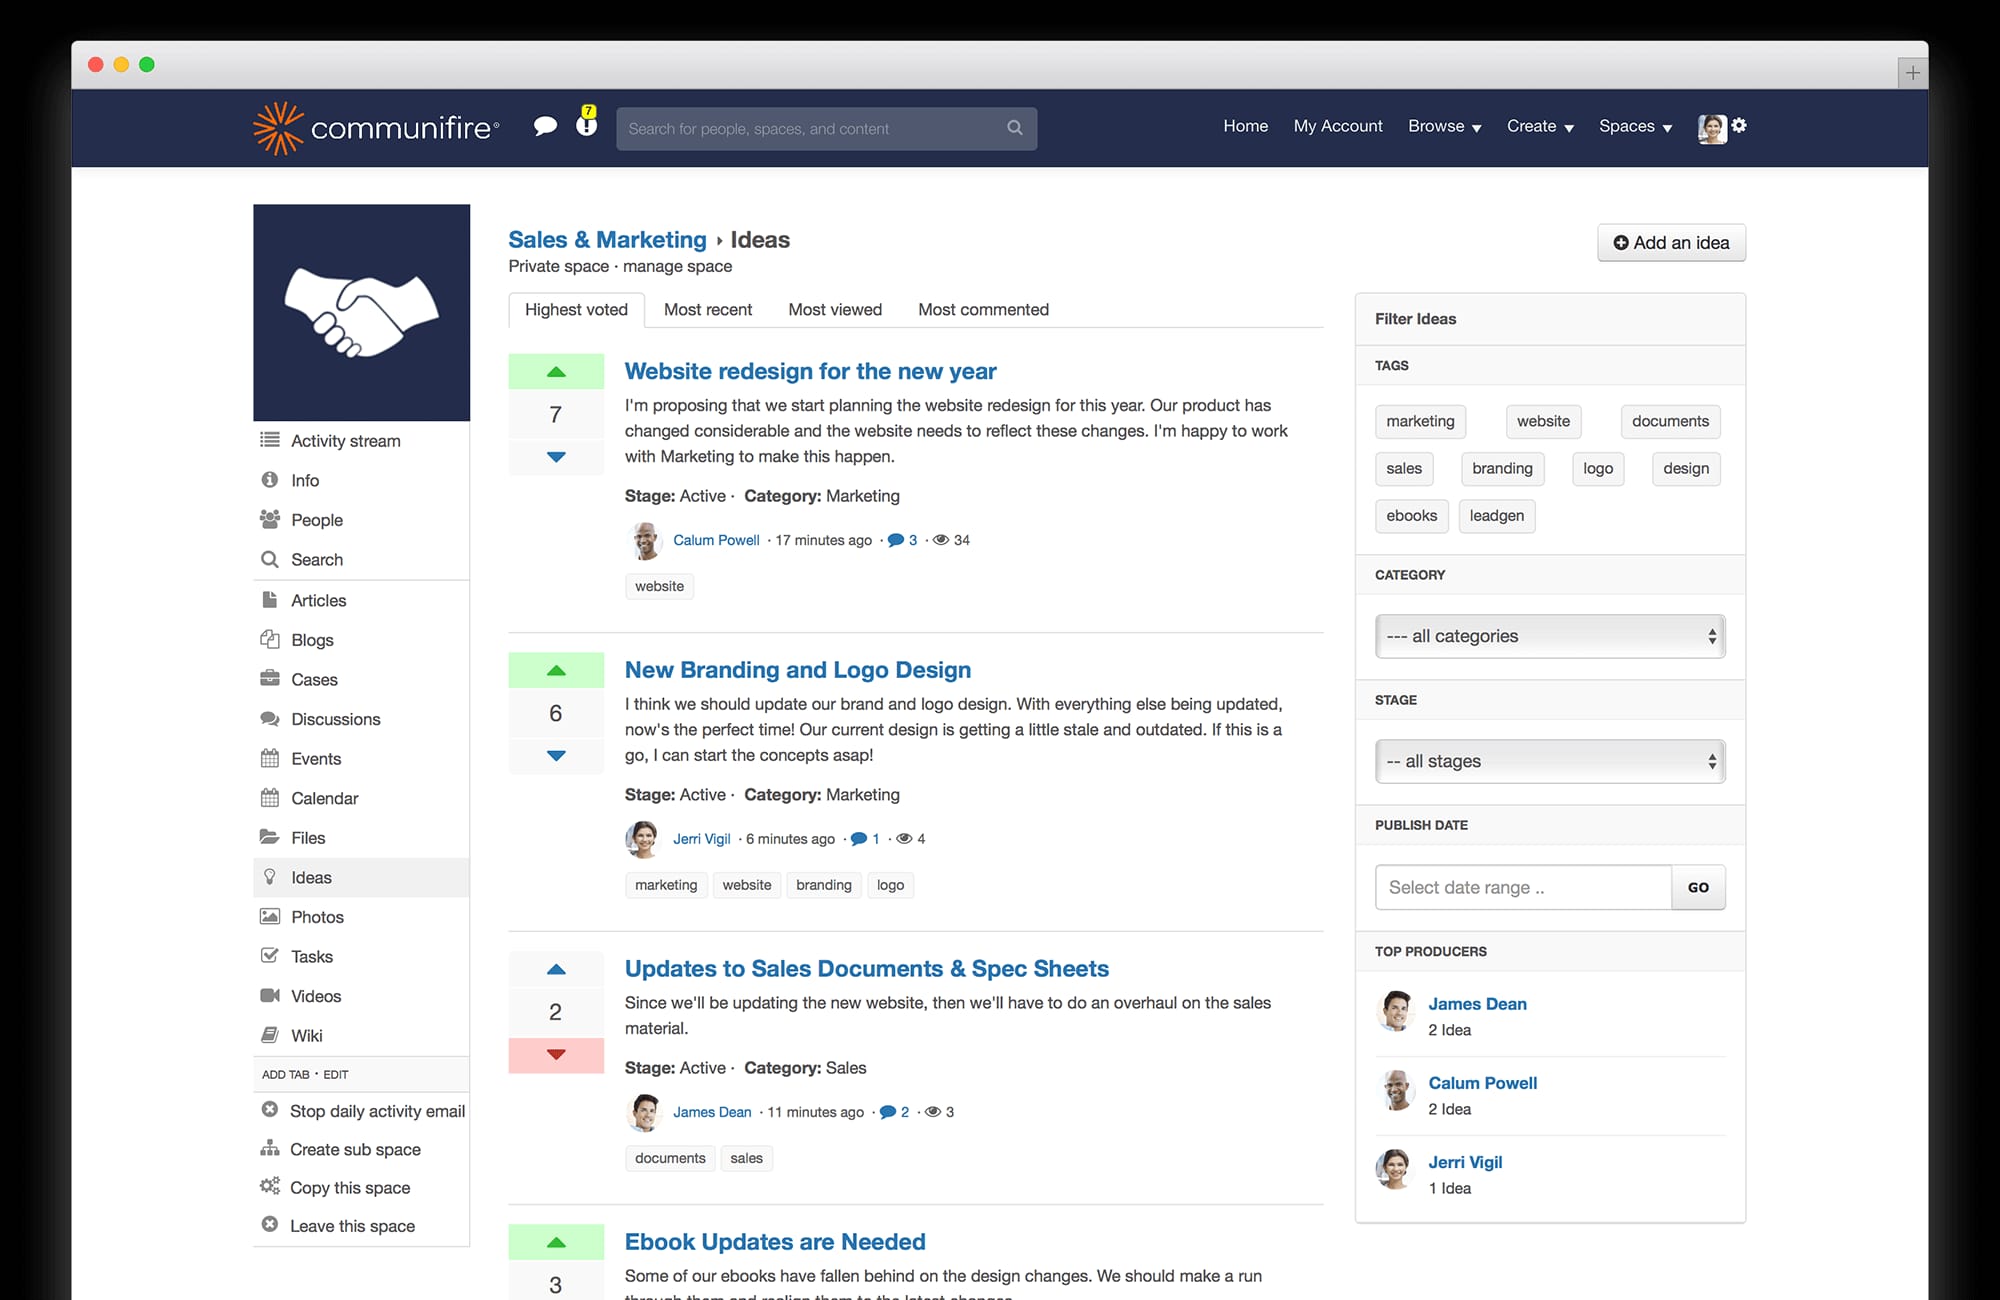Downvote Updates to Sales Documents idea
This screenshot has height=1300, width=2000.
pyautogui.click(x=556, y=1055)
